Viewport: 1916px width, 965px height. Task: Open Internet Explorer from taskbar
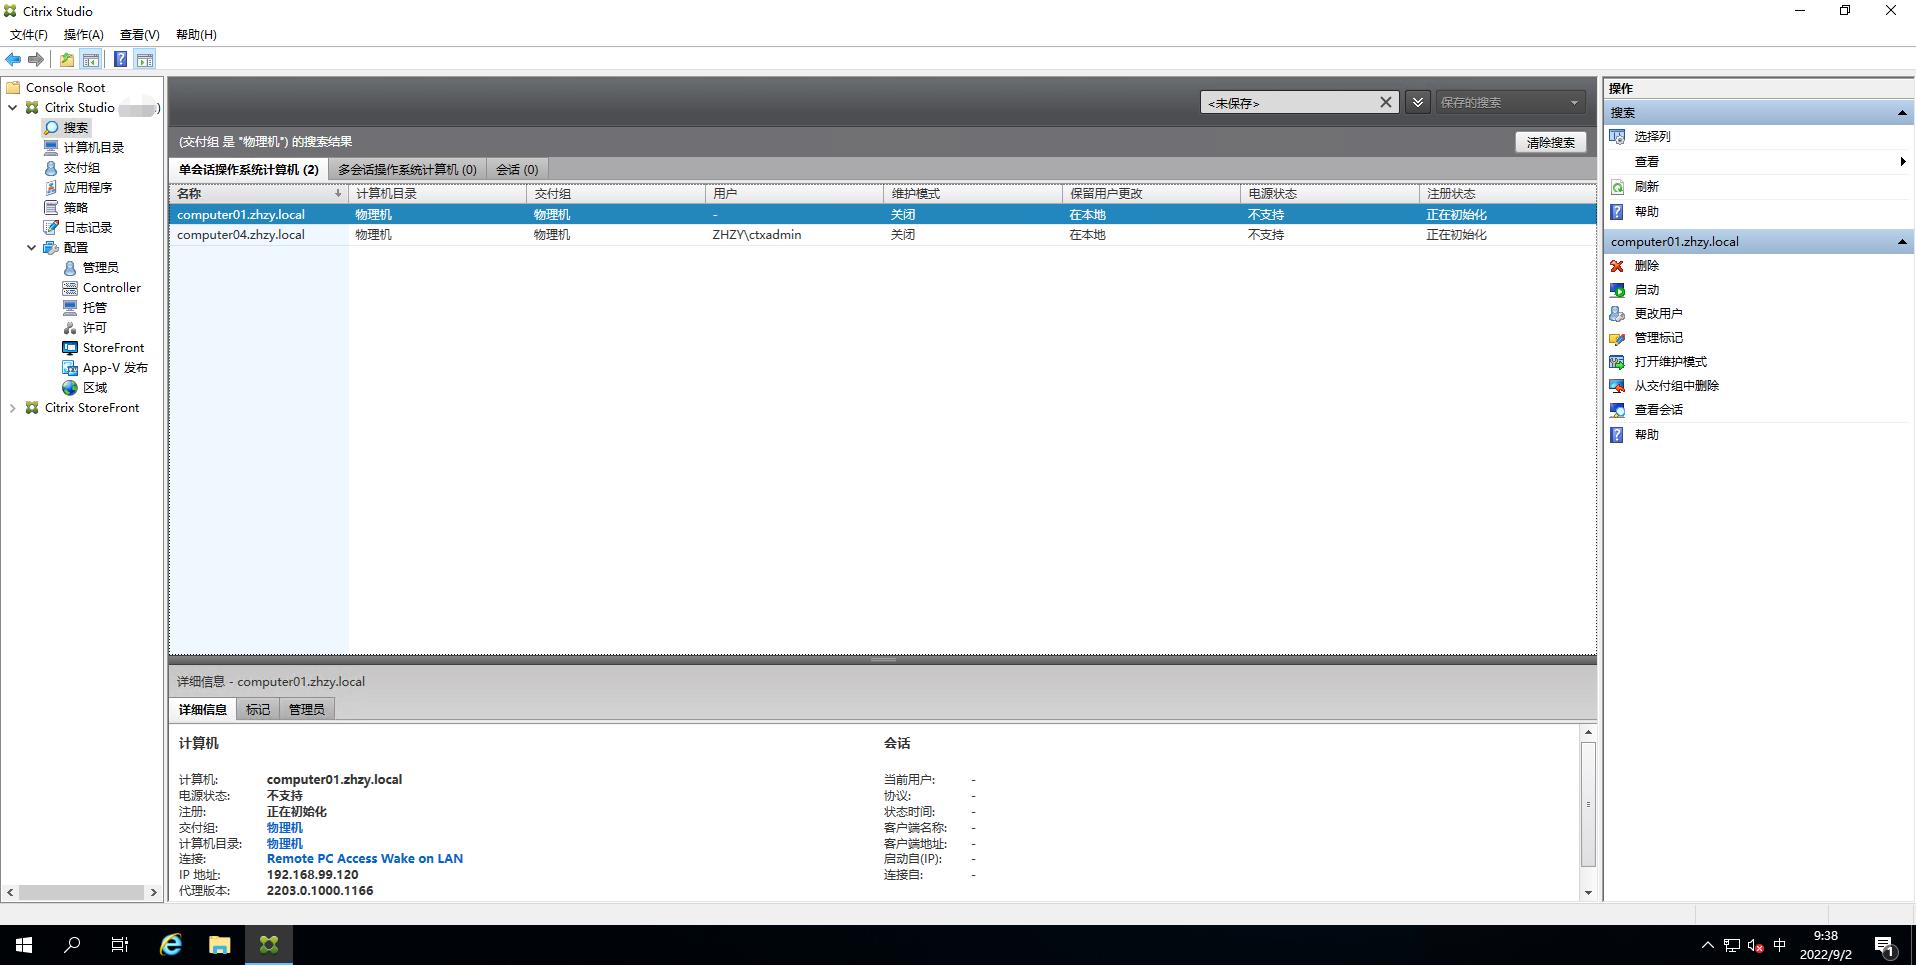(171, 944)
